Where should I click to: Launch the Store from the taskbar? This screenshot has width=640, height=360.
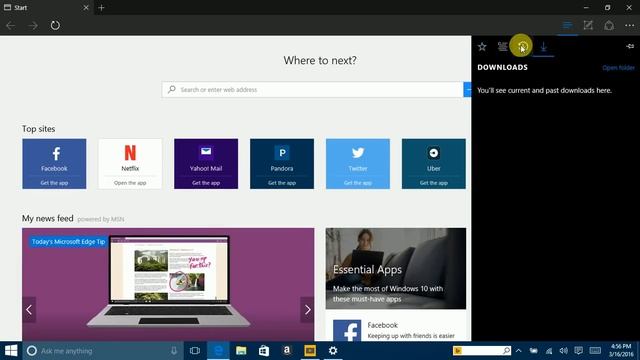pyautogui.click(x=264, y=351)
